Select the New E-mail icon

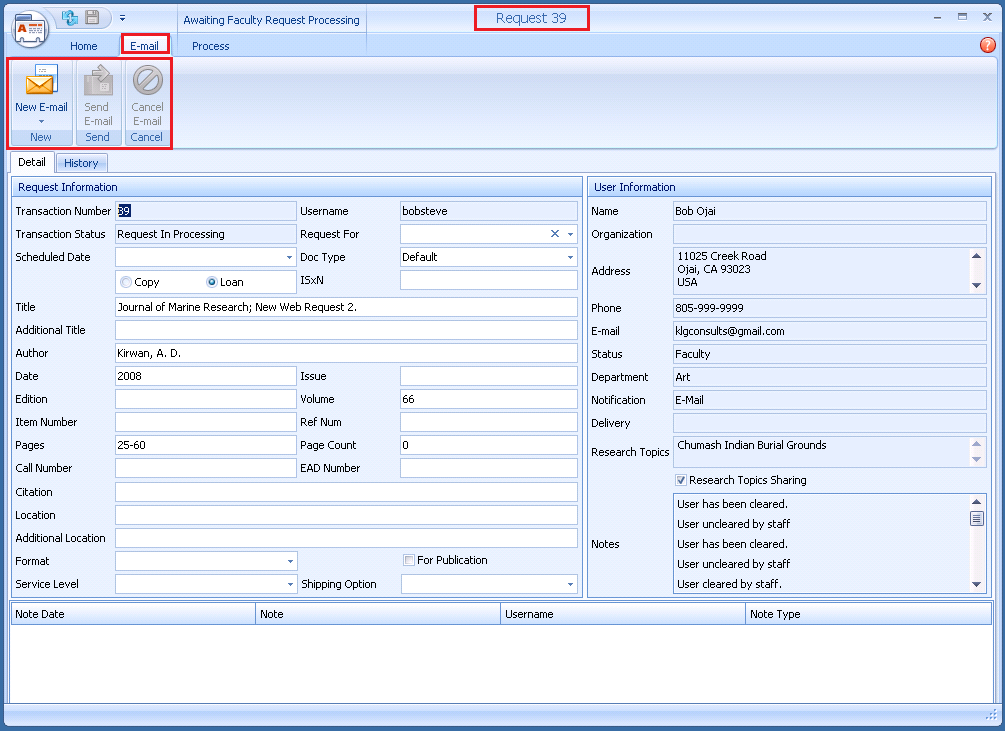(x=40, y=85)
